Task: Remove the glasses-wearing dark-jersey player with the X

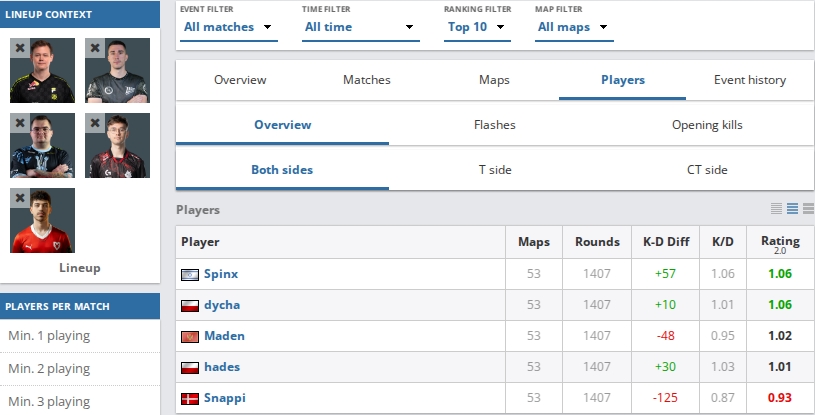Action: tap(20, 123)
